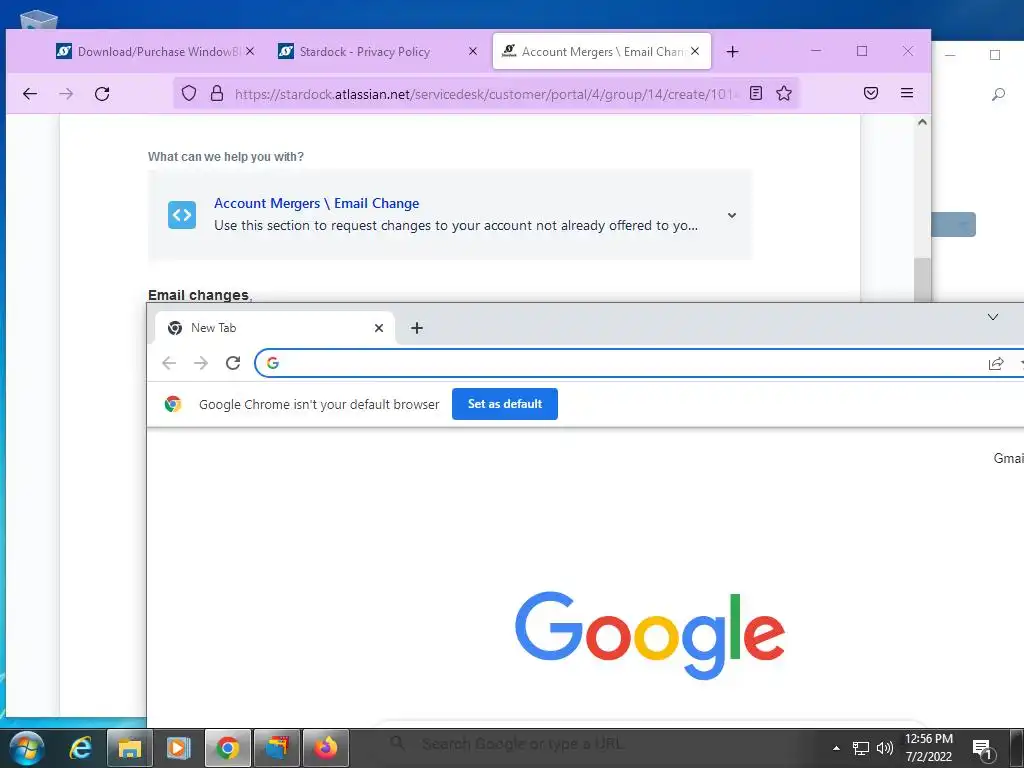Share this page from Chrome omnibox
This screenshot has width=1024, height=768.
996,364
